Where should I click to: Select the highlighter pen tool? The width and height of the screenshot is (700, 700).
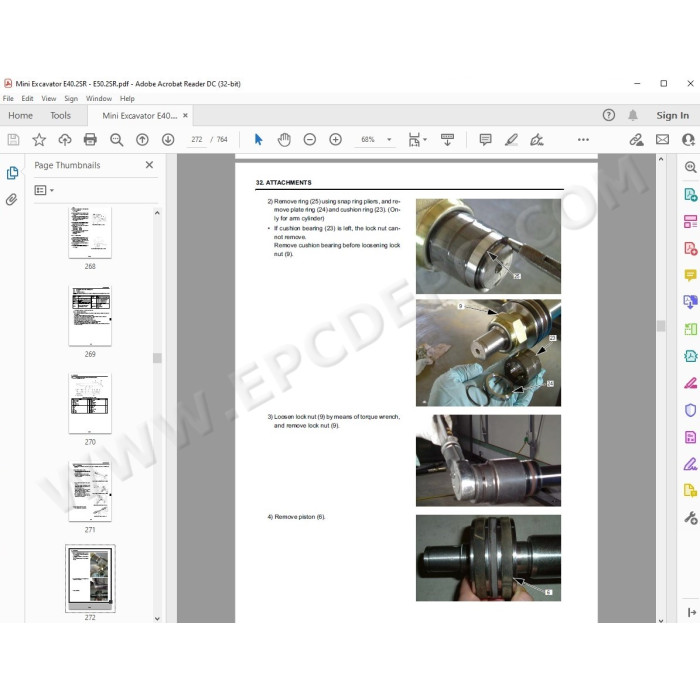click(511, 140)
